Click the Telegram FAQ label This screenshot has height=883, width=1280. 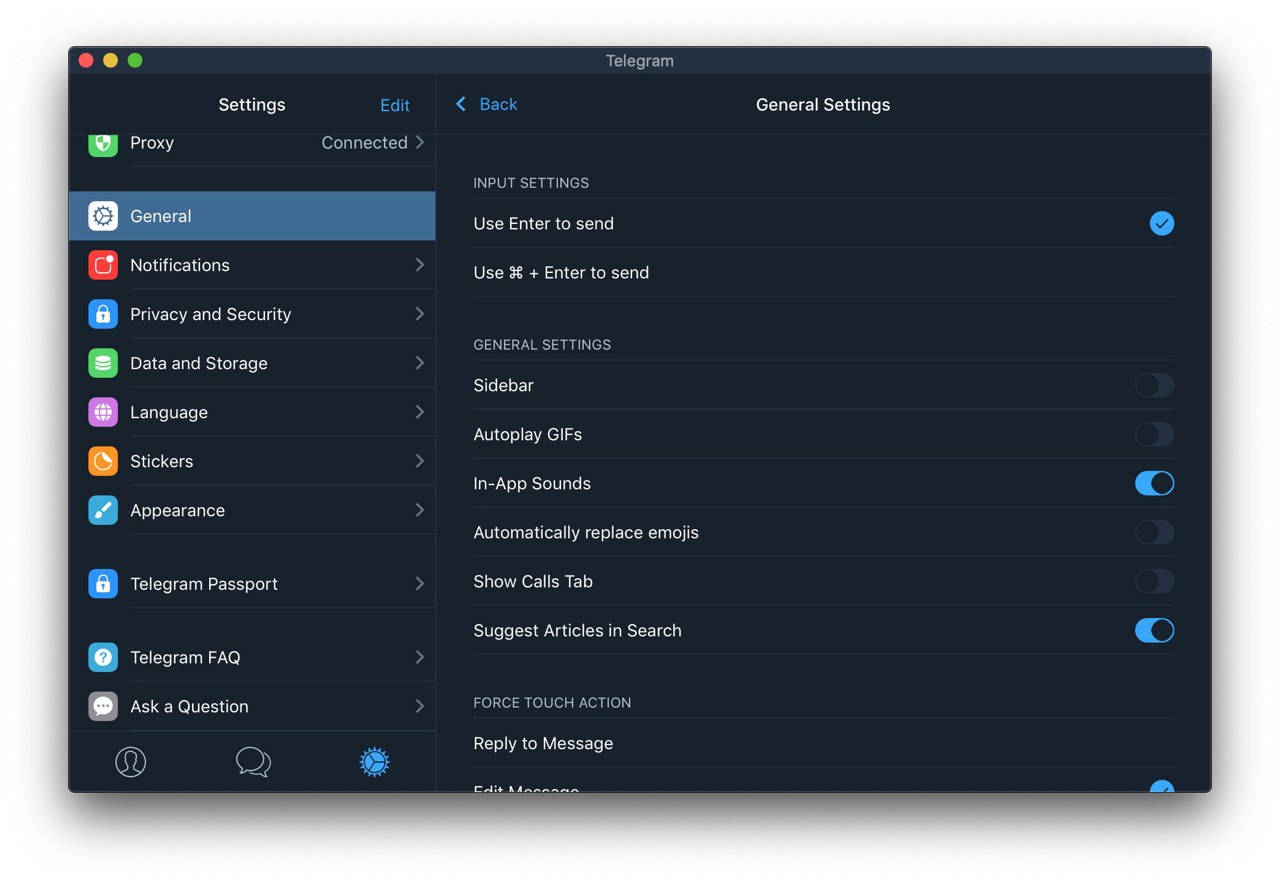(x=185, y=657)
